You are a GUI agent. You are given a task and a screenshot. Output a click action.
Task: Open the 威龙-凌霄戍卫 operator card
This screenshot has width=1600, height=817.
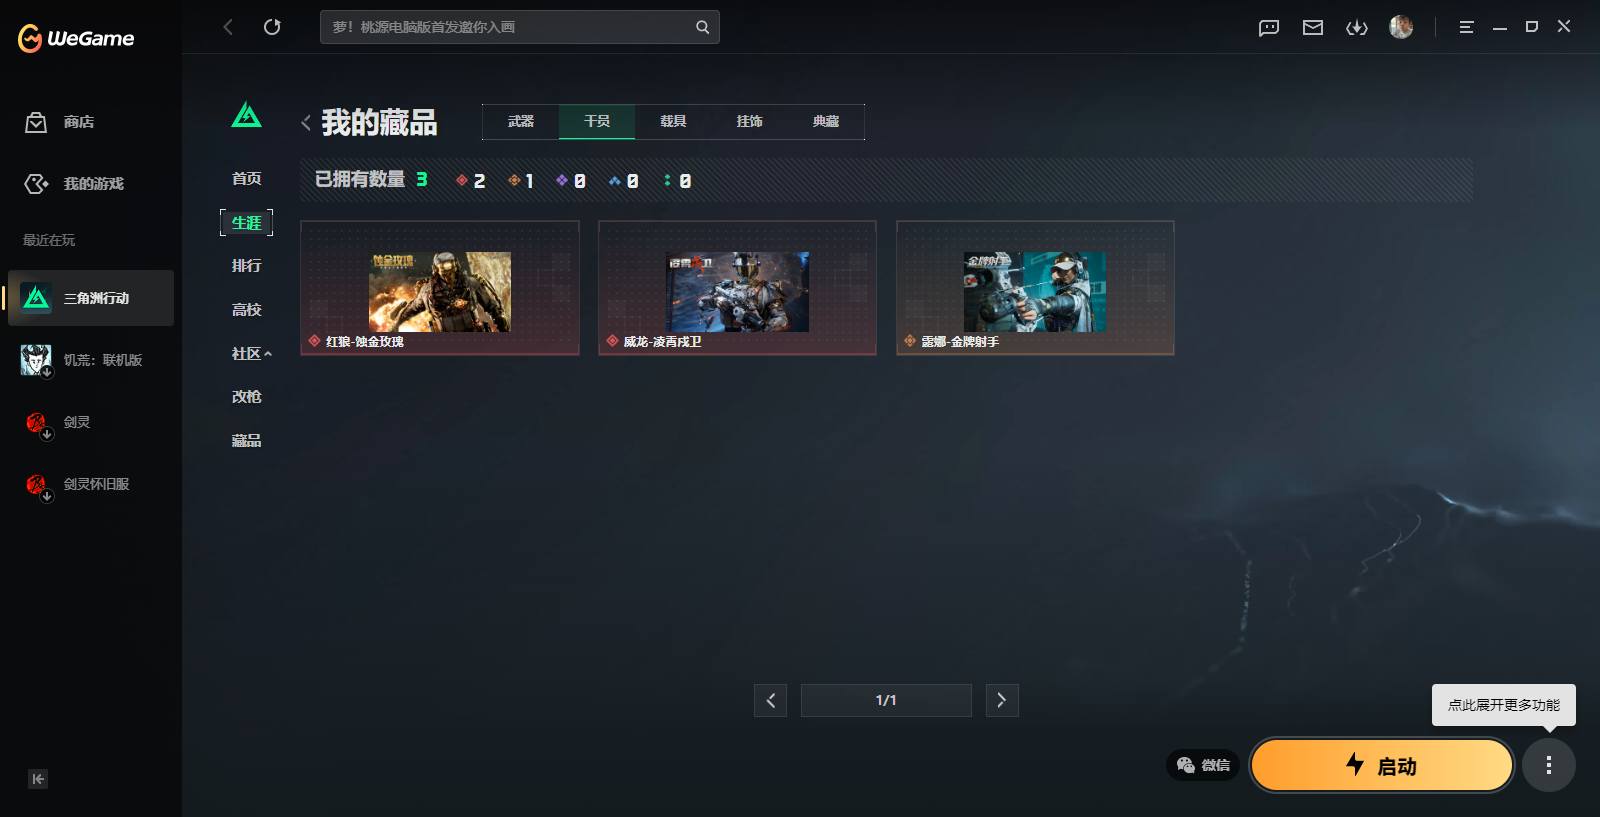(737, 288)
